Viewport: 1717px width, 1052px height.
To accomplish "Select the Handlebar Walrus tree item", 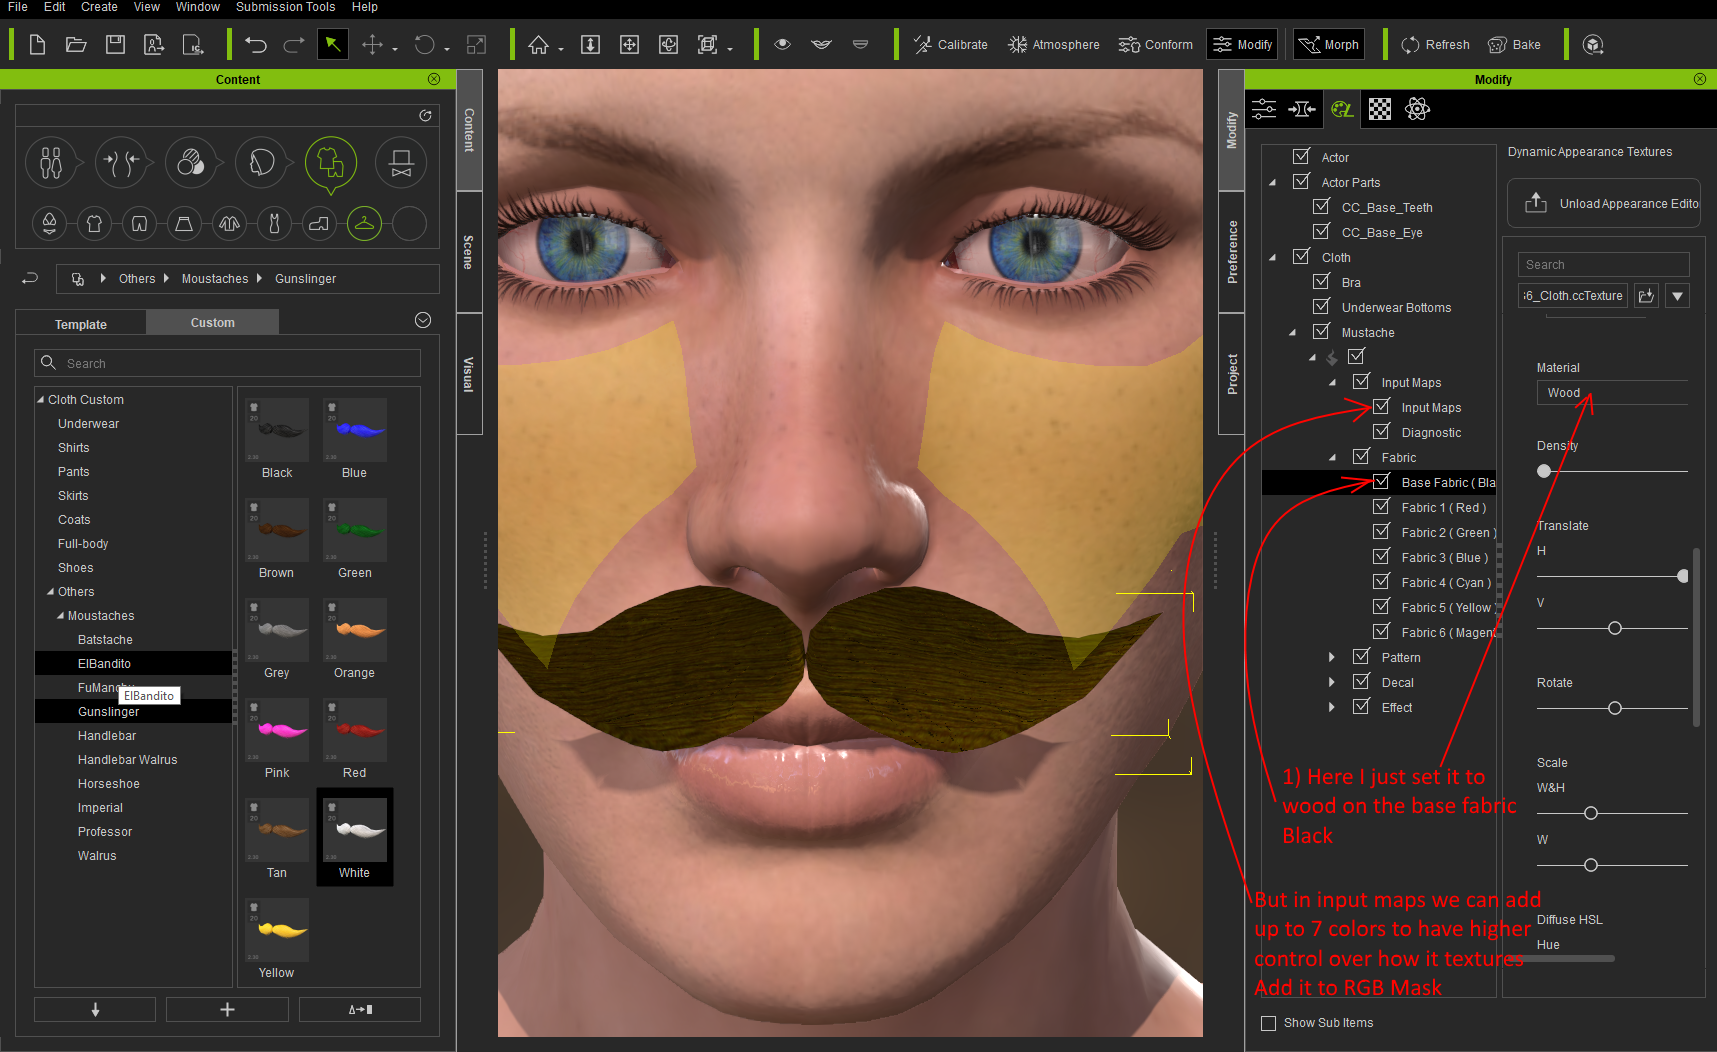I will (x=127, y=760).
